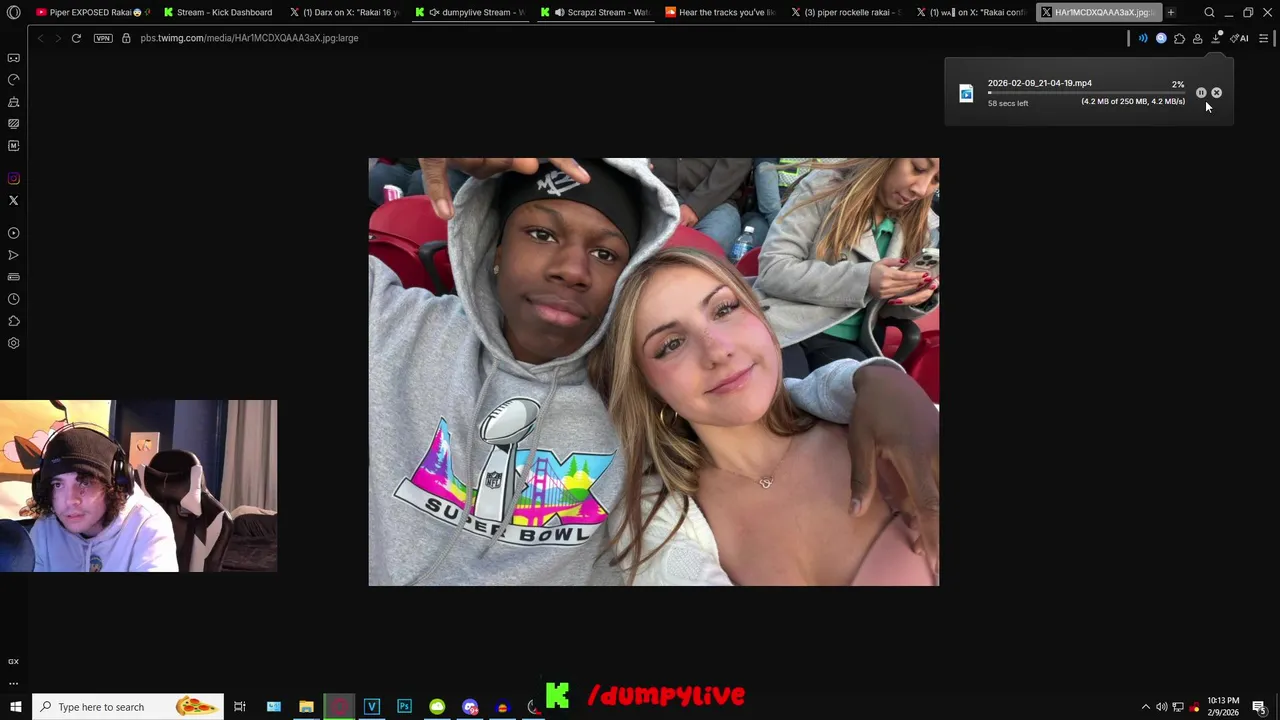The height and width of the screenshot is (720, 1280).
Task: Open the Easy Setup menu lines icon
Action: 1263,38
